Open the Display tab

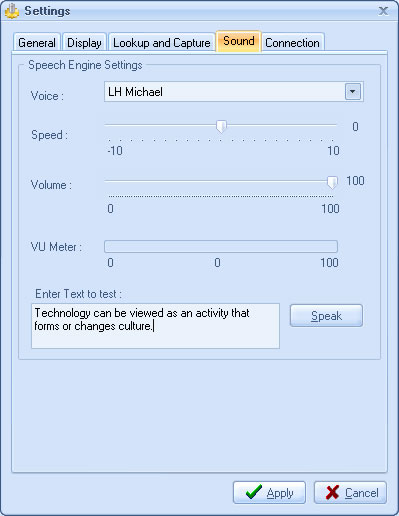pos(84,42)
